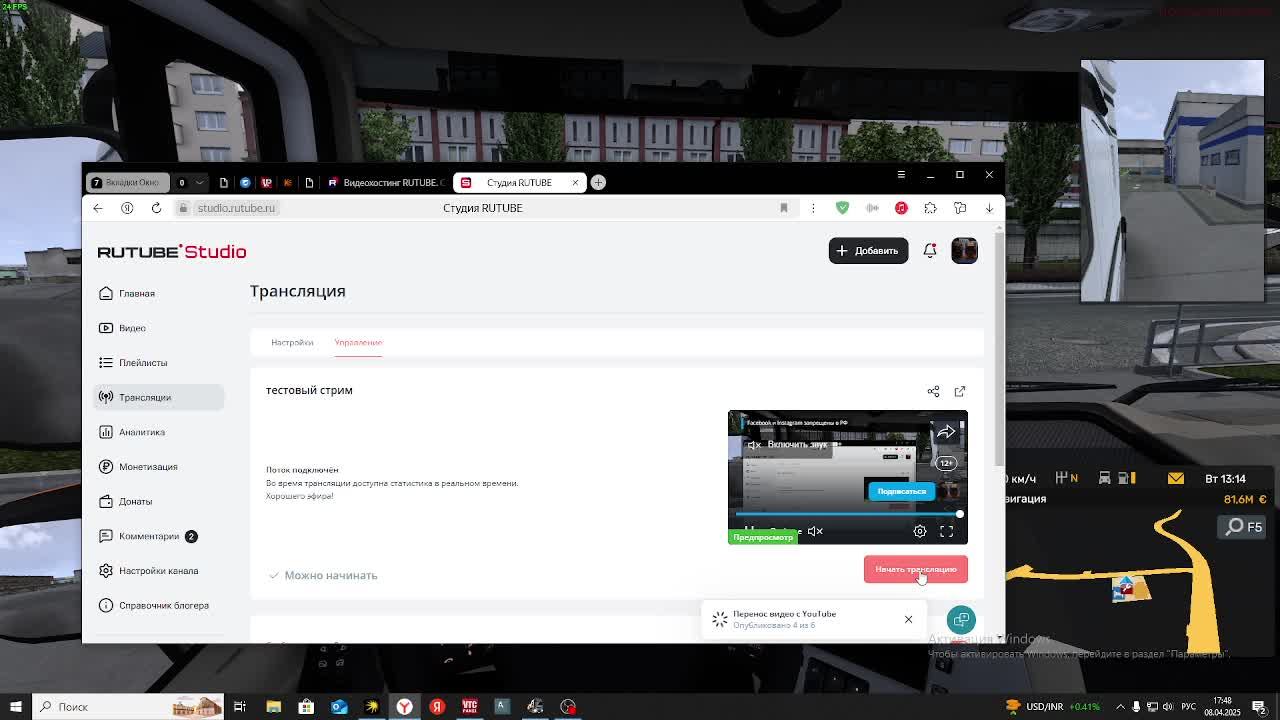Click the USD/INR taskbar widget
This screenshot has width=1280, height=720.
click(1052, 707)
